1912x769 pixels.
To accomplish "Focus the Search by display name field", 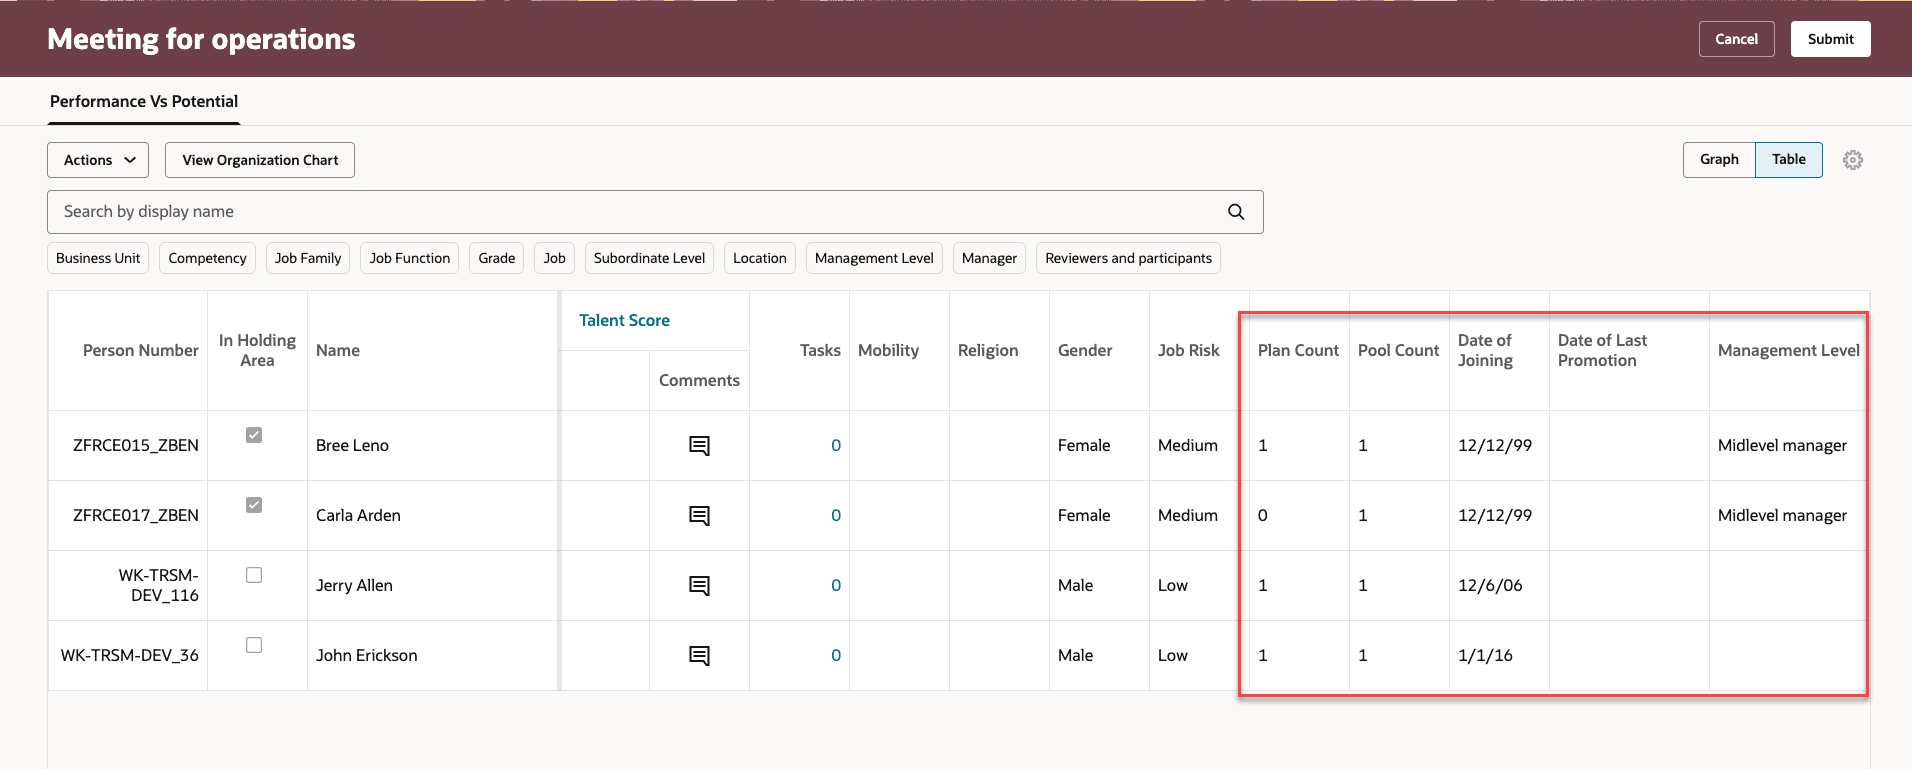I will coord(640,212).
